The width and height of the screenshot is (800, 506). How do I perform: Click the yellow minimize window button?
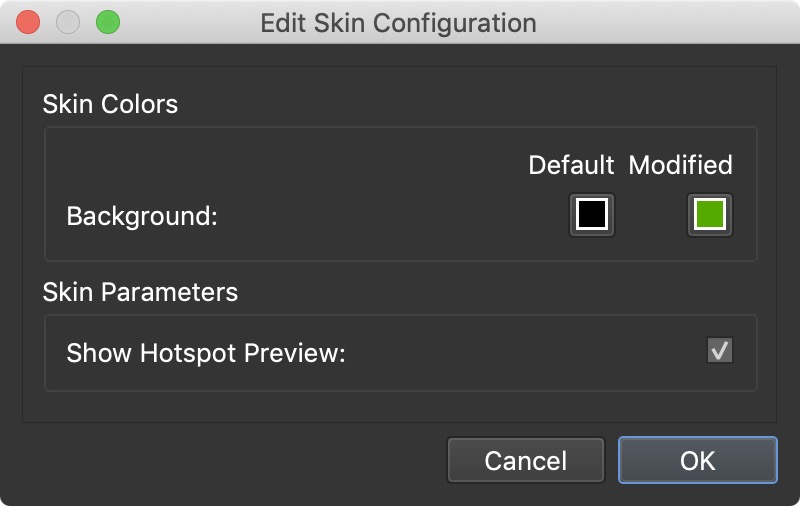(x=68, y=22)
